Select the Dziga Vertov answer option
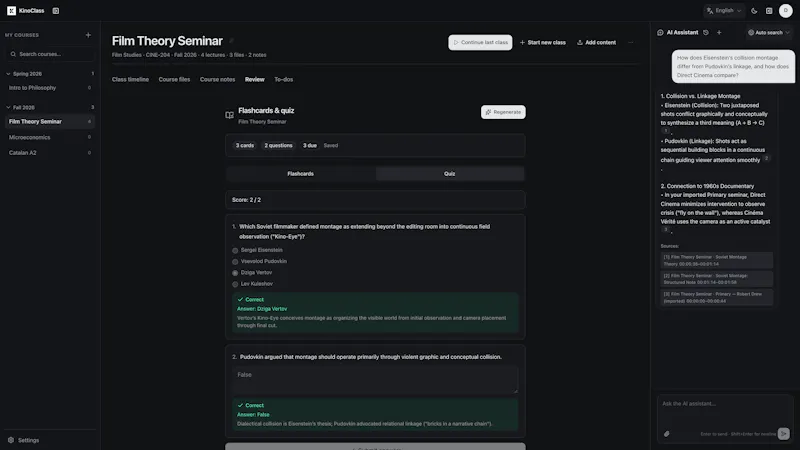 [235, 273]
